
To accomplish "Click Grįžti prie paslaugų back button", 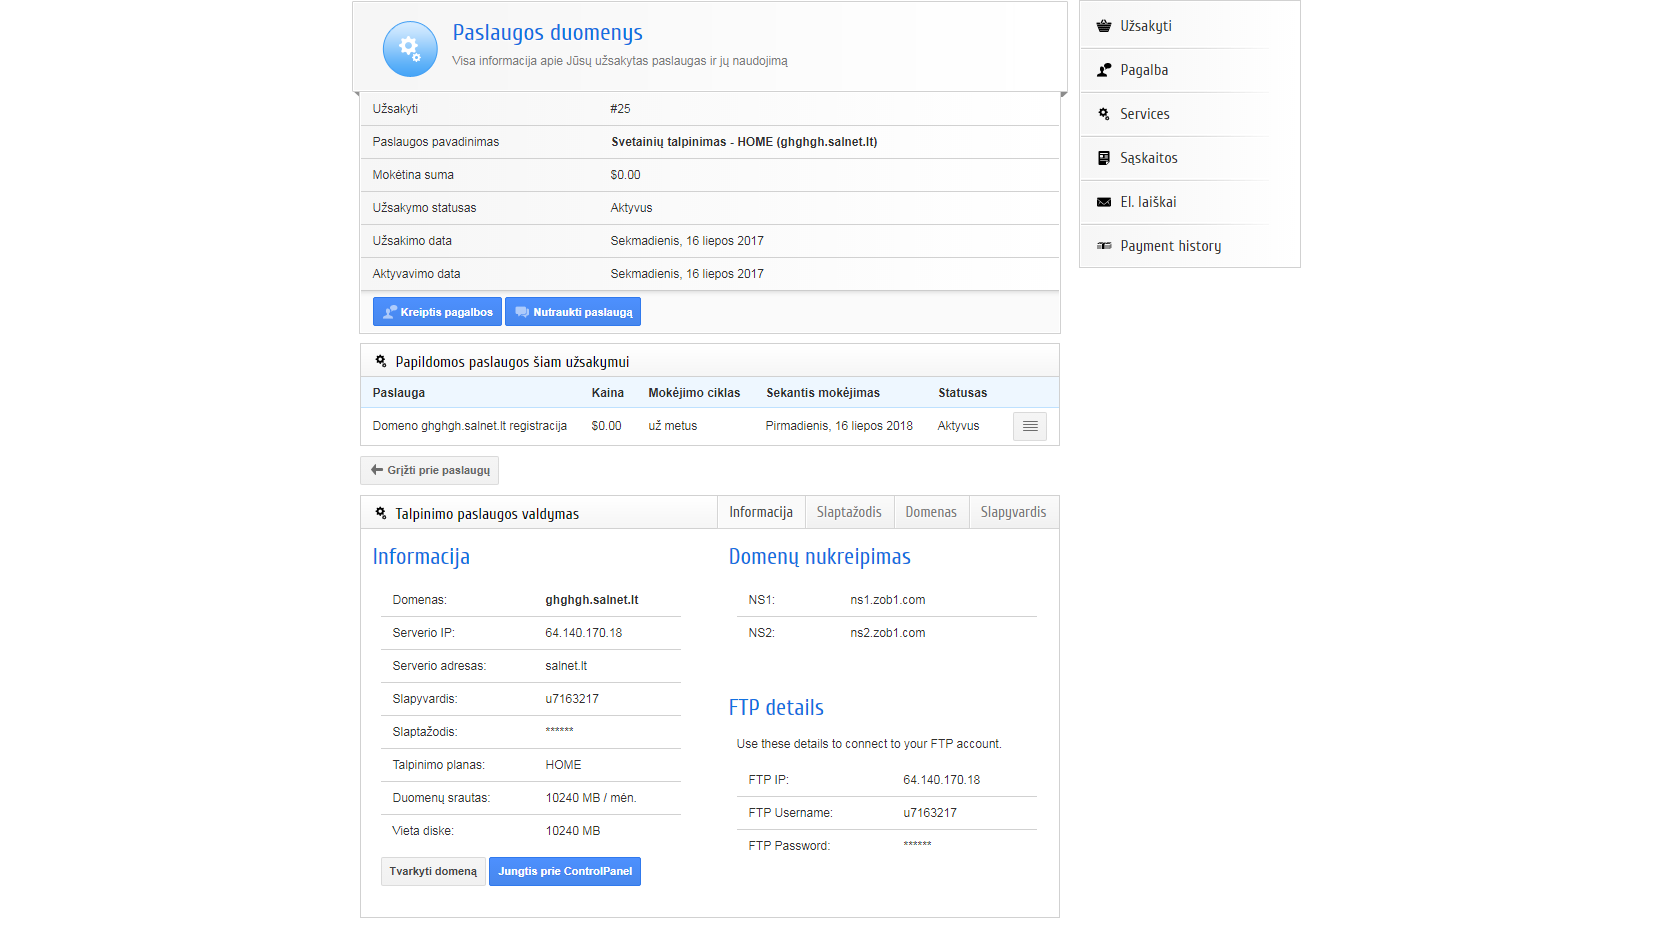I will tap(430, 470).
